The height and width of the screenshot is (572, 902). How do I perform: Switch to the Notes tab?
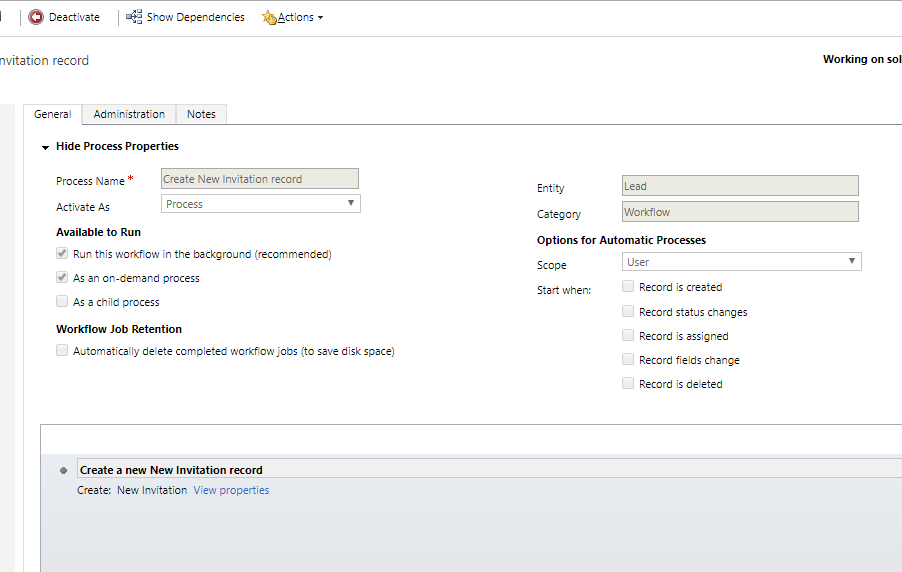201,114
